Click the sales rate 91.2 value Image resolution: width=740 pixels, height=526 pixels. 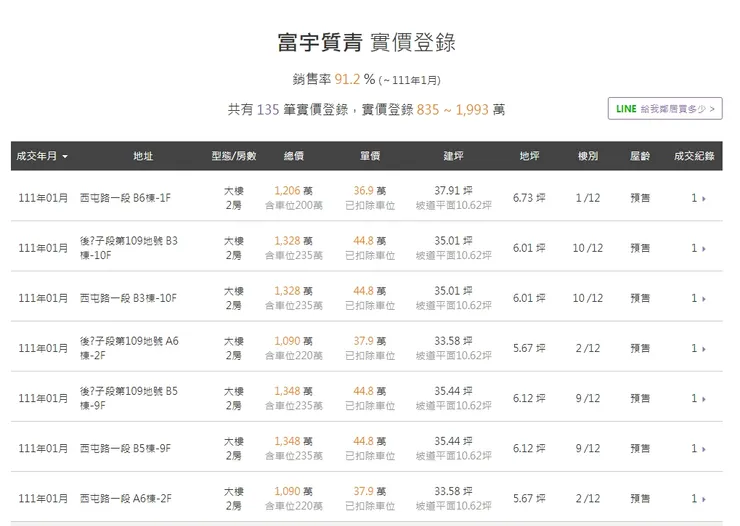tap(347, 79)
